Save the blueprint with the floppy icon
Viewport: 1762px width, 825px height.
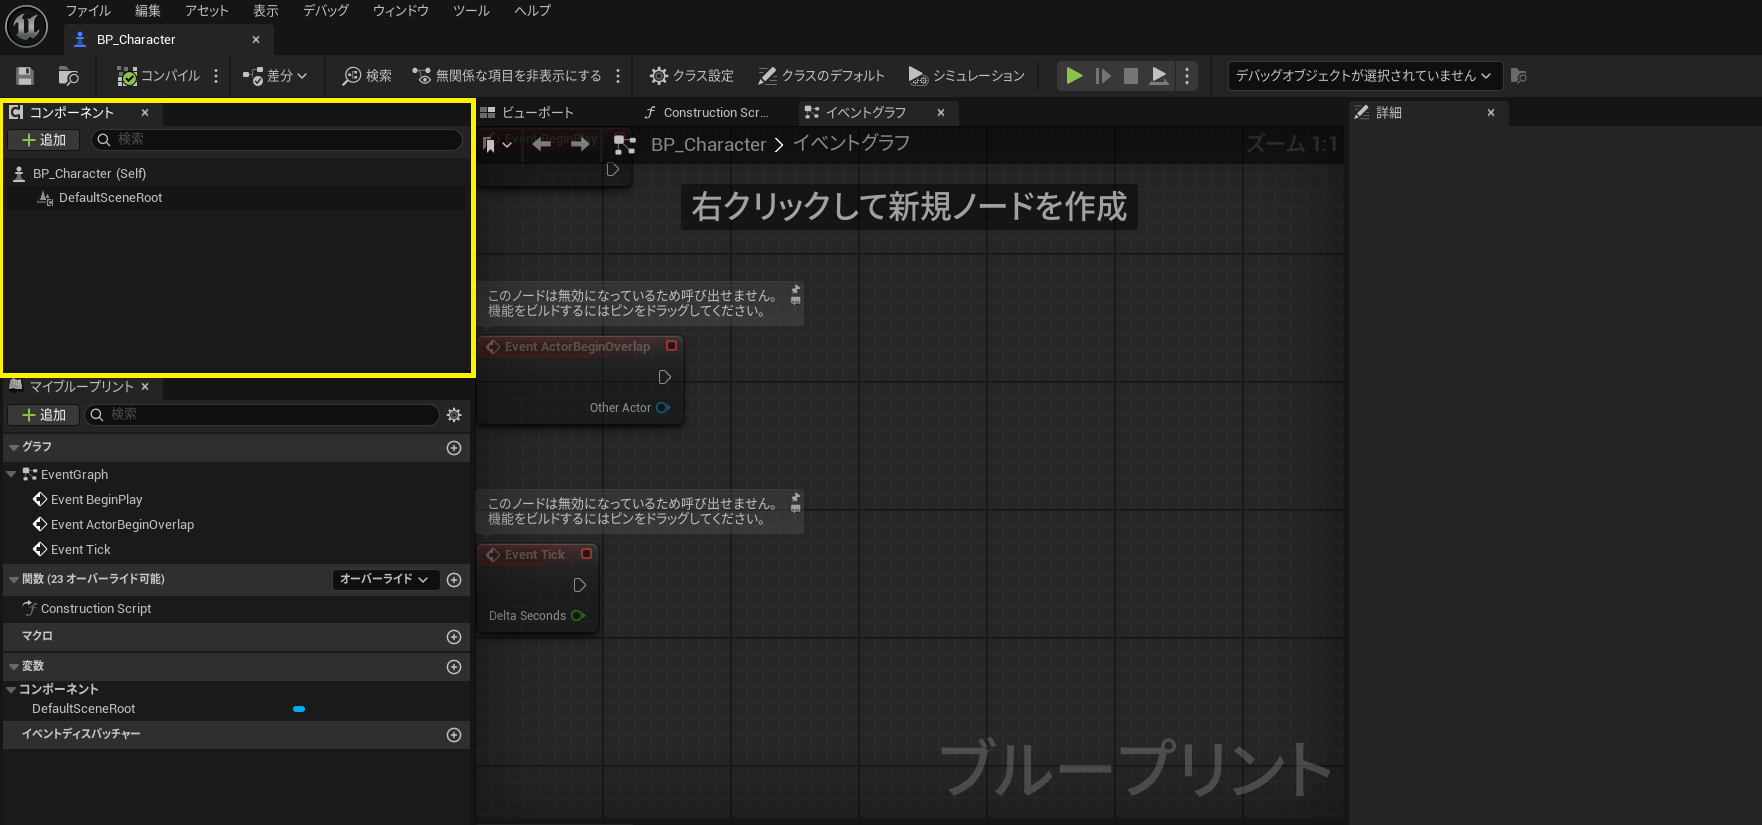(x=25, y=76)
